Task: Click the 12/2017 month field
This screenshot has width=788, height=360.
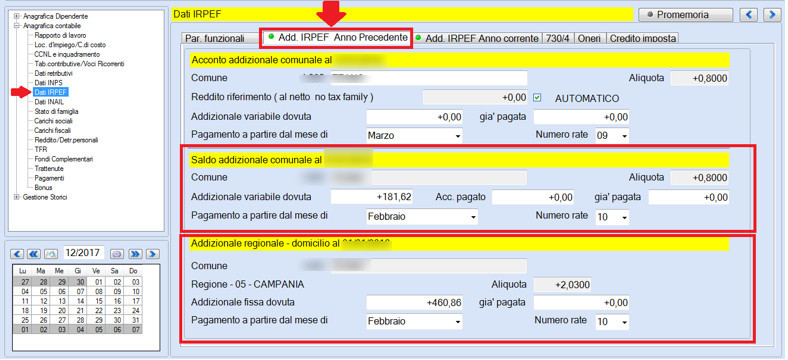Action: 84,252
